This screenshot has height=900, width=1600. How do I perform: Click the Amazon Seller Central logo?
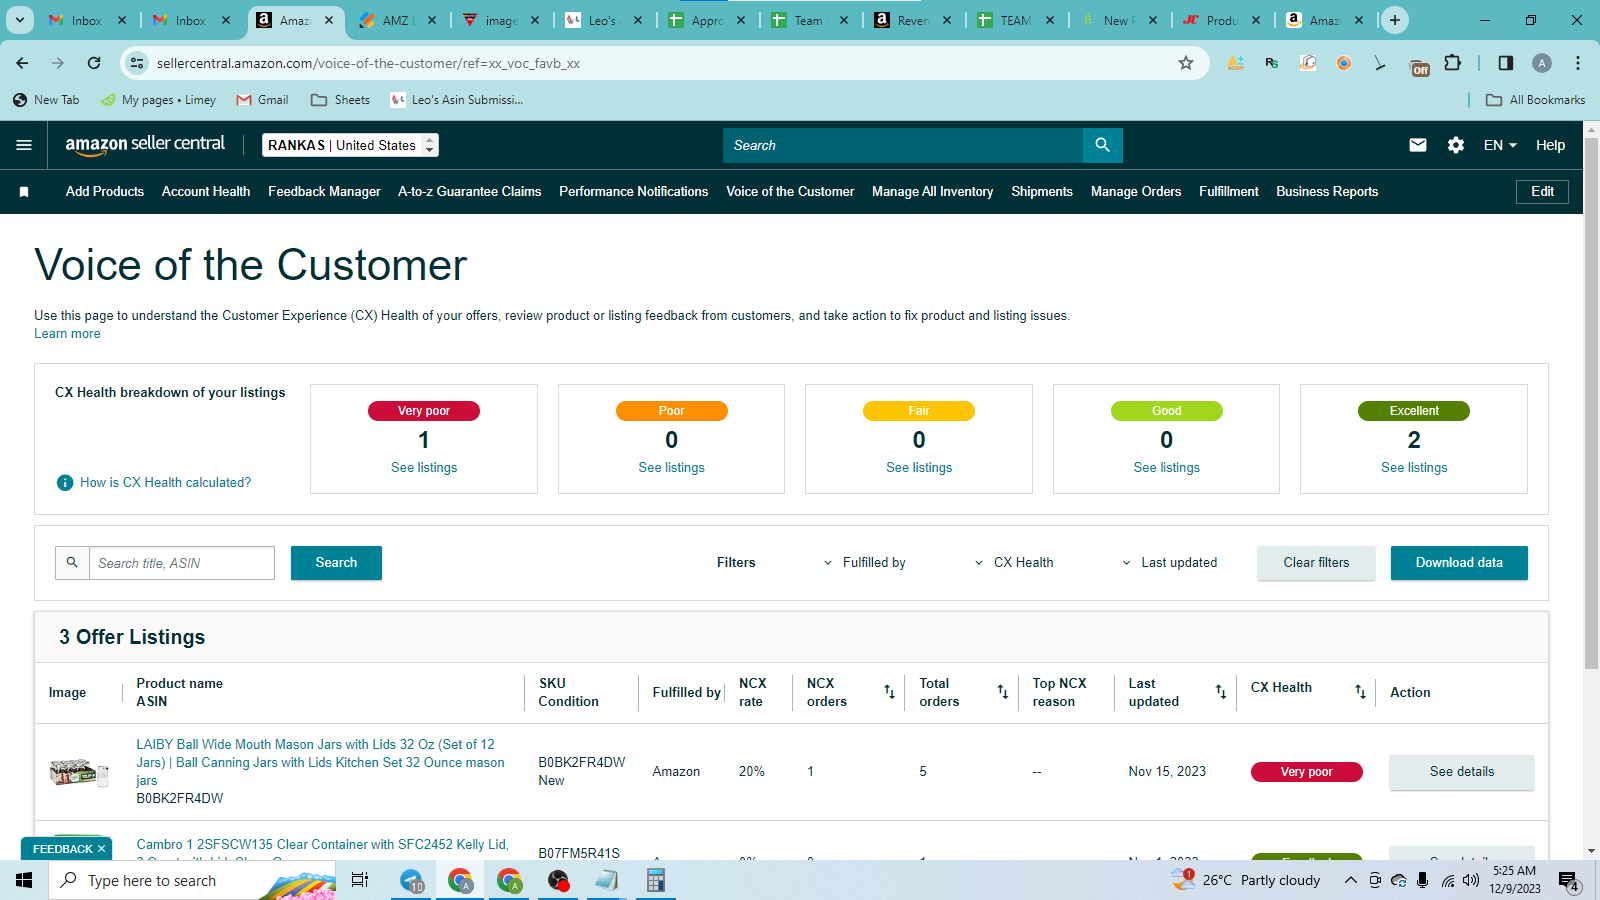click(145, 144)
